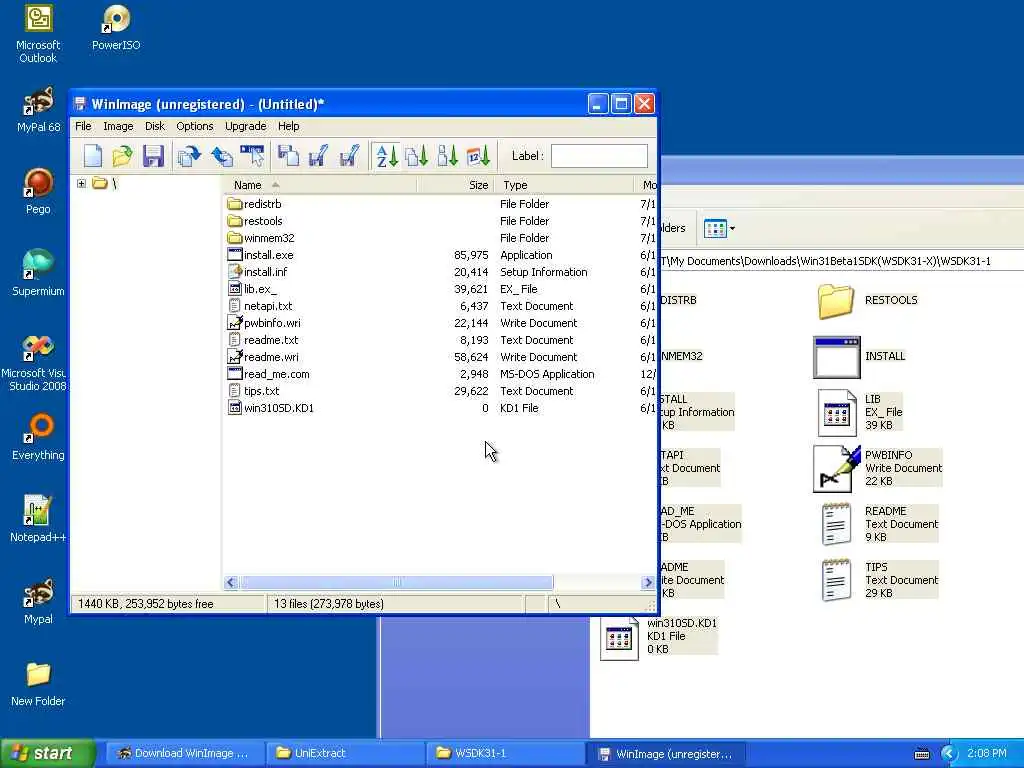Click the file list scroll left arrow
This screenshot has width=1024, height=768.
click(231, 582)
